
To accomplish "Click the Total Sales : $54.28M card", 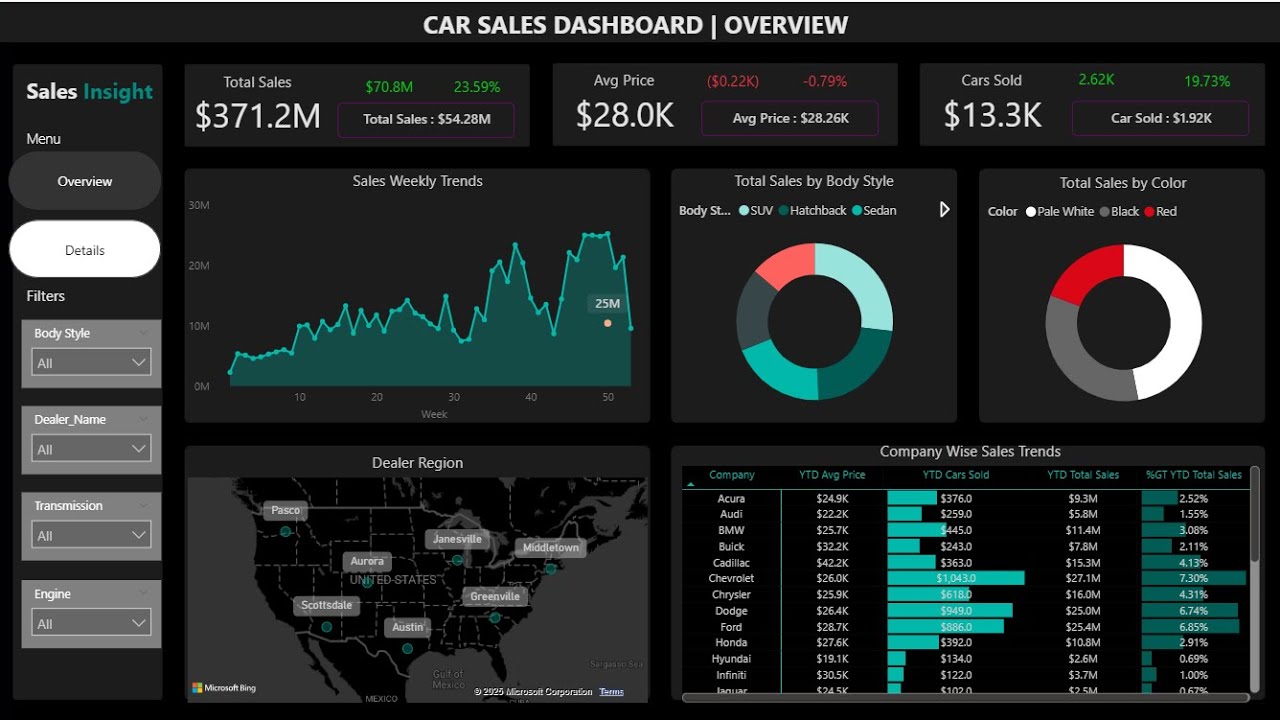I will point(426,119).
